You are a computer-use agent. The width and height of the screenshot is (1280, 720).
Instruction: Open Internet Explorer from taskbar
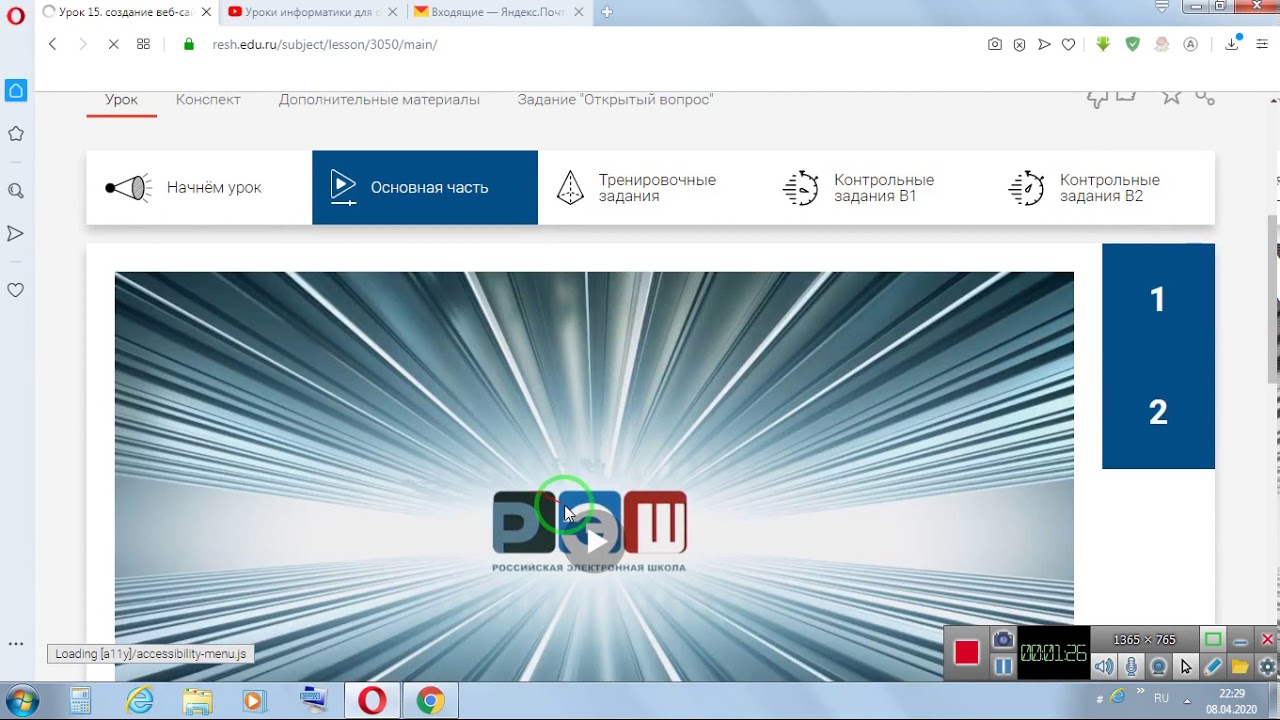coord(140,701)
